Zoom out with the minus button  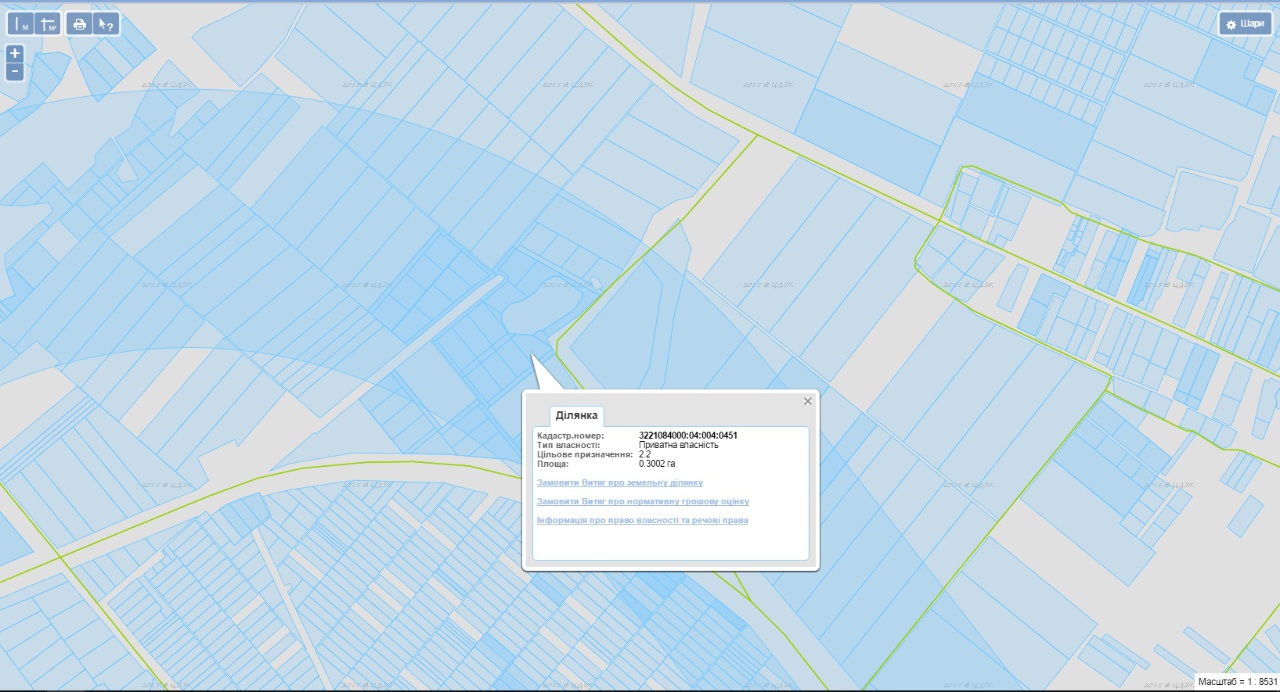tap(15, 71)
